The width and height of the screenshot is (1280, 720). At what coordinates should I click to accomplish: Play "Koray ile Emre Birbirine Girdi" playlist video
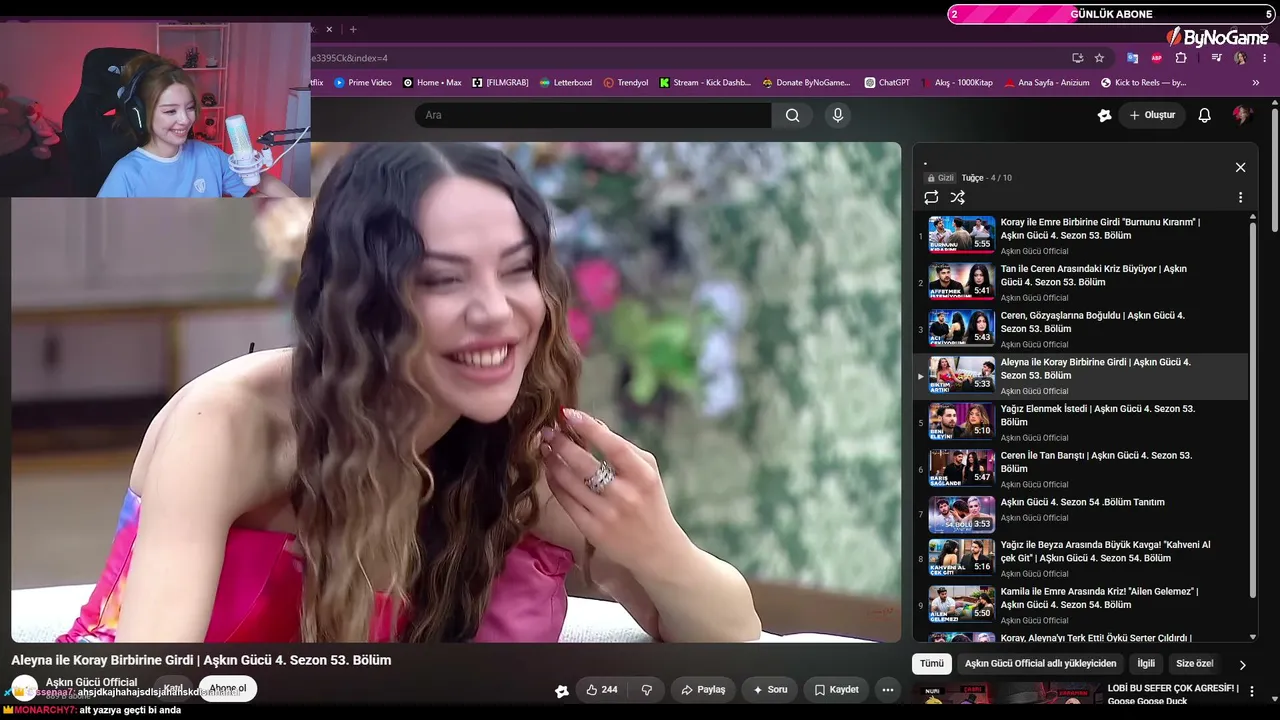(x=1082, y=236)
